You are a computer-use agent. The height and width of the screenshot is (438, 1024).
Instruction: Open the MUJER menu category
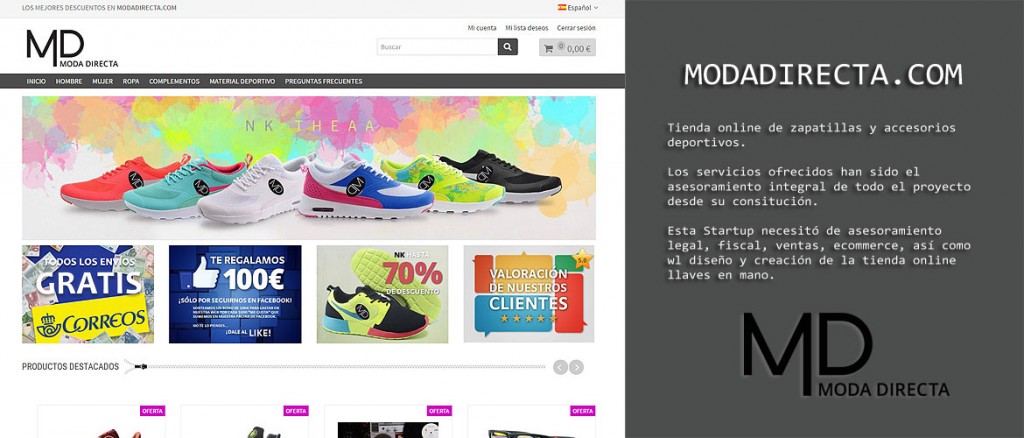103,82
